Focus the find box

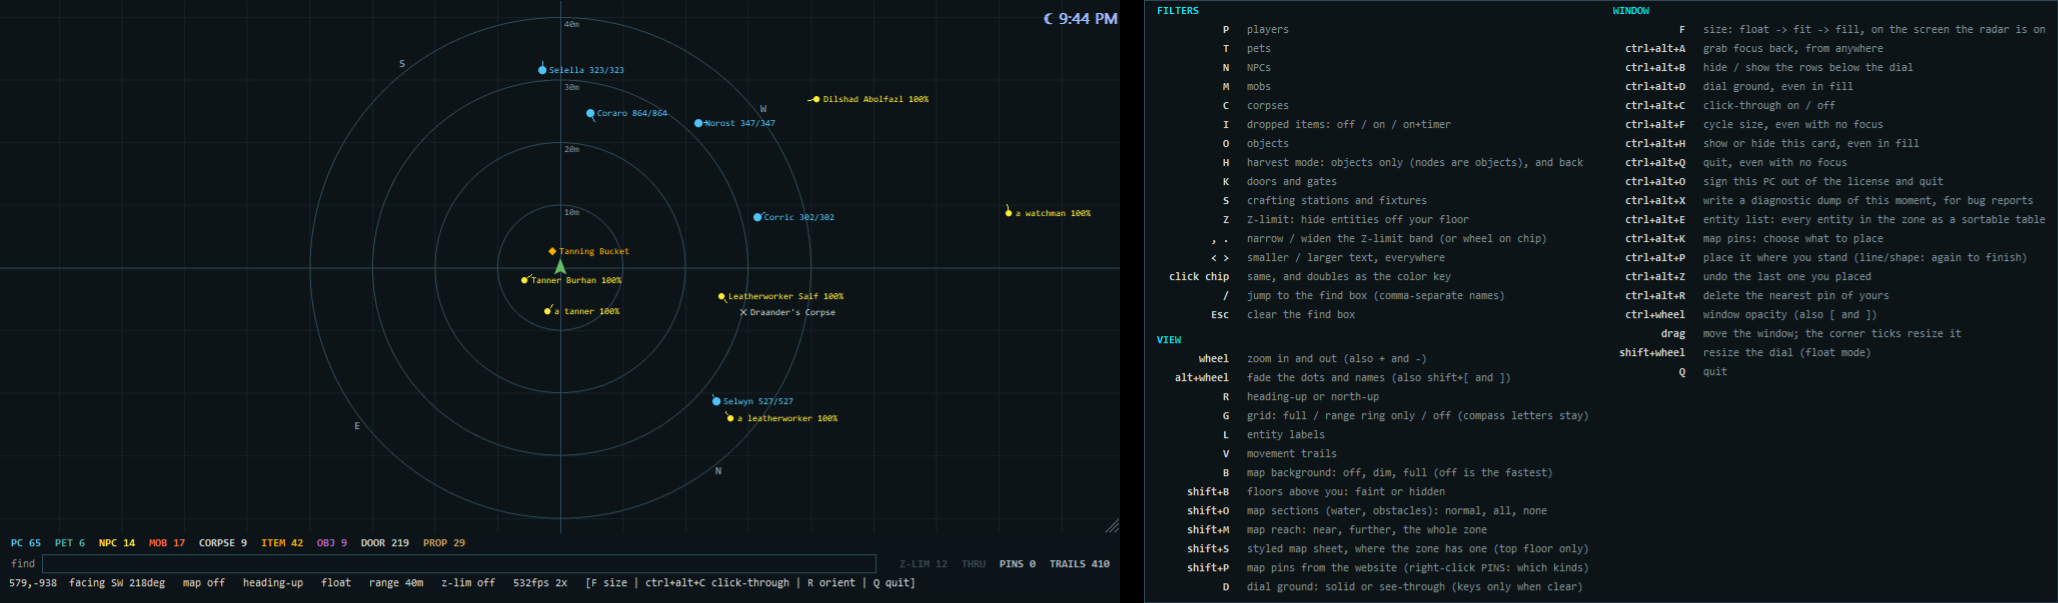point(459,564)
